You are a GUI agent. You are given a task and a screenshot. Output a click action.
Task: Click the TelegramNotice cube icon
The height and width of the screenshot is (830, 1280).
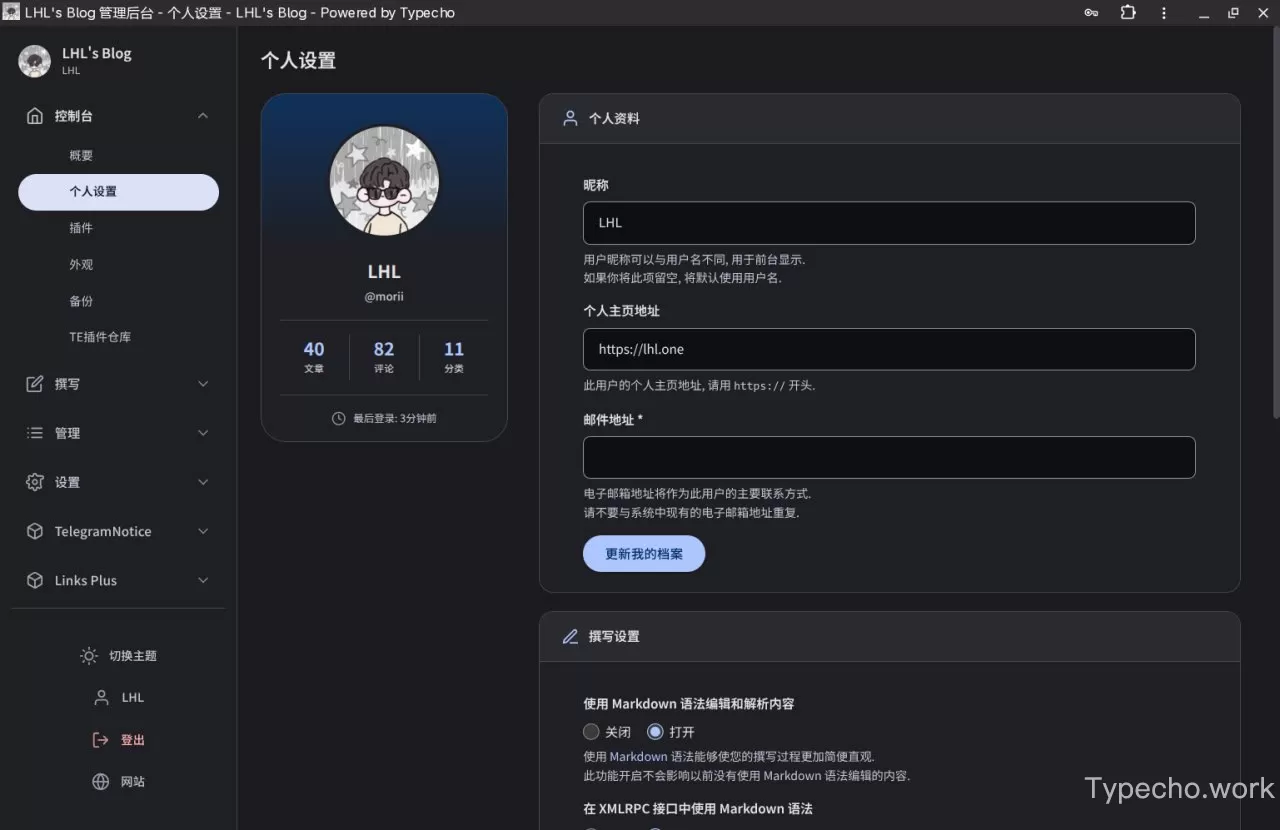35,531
